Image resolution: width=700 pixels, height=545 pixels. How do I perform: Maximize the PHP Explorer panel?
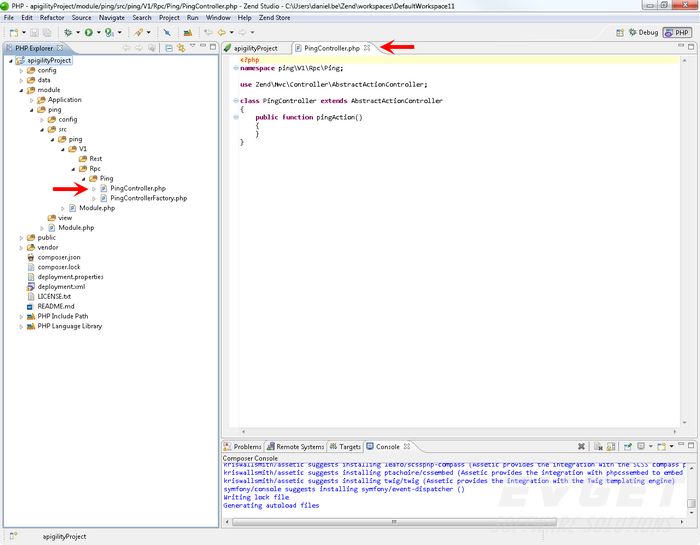(213, 46)
